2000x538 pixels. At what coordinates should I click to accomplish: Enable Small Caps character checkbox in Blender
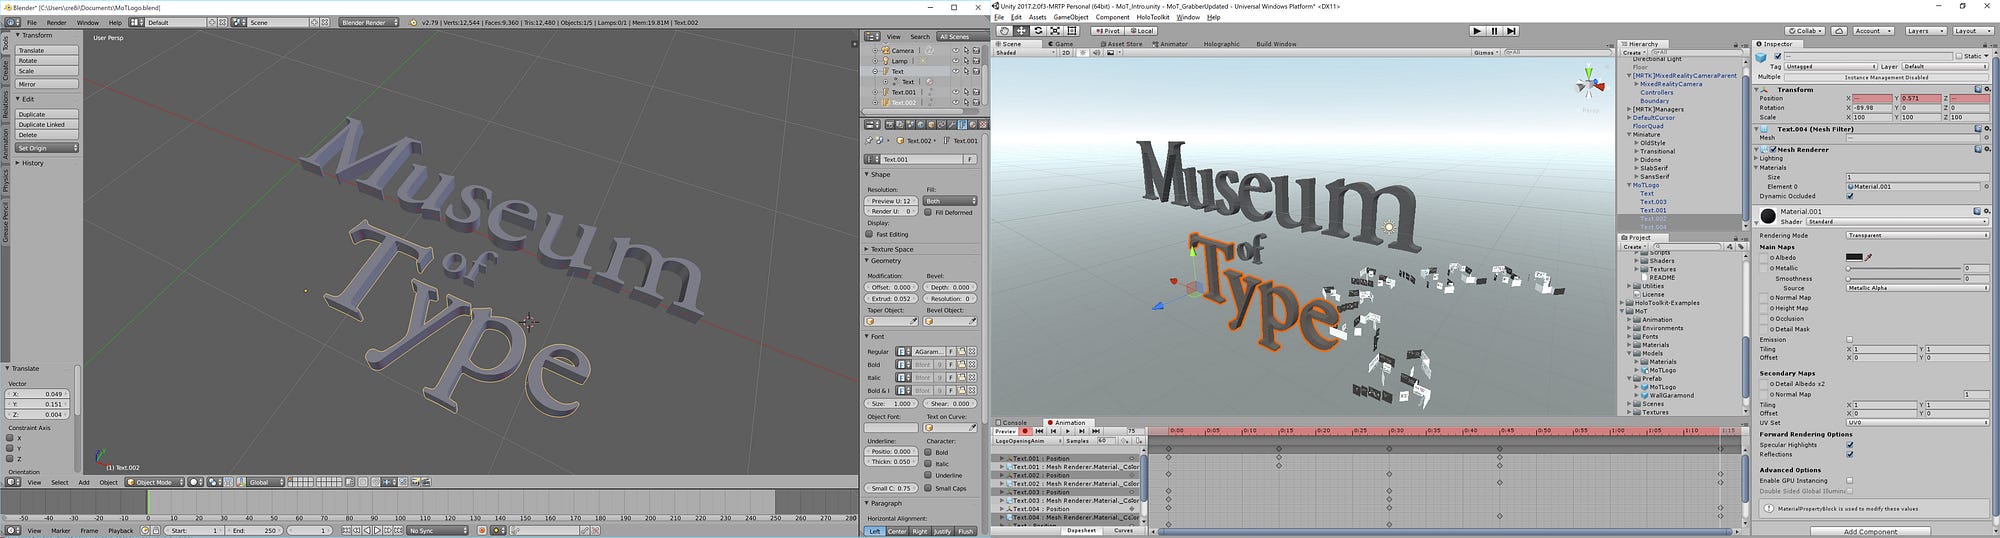(928, 488)
